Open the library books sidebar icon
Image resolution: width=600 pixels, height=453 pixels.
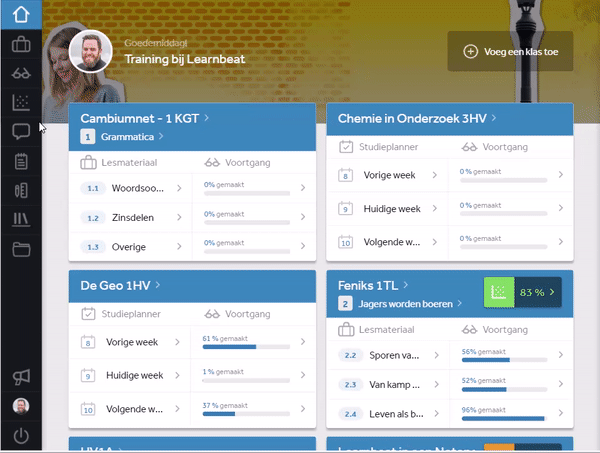(21, 220)
